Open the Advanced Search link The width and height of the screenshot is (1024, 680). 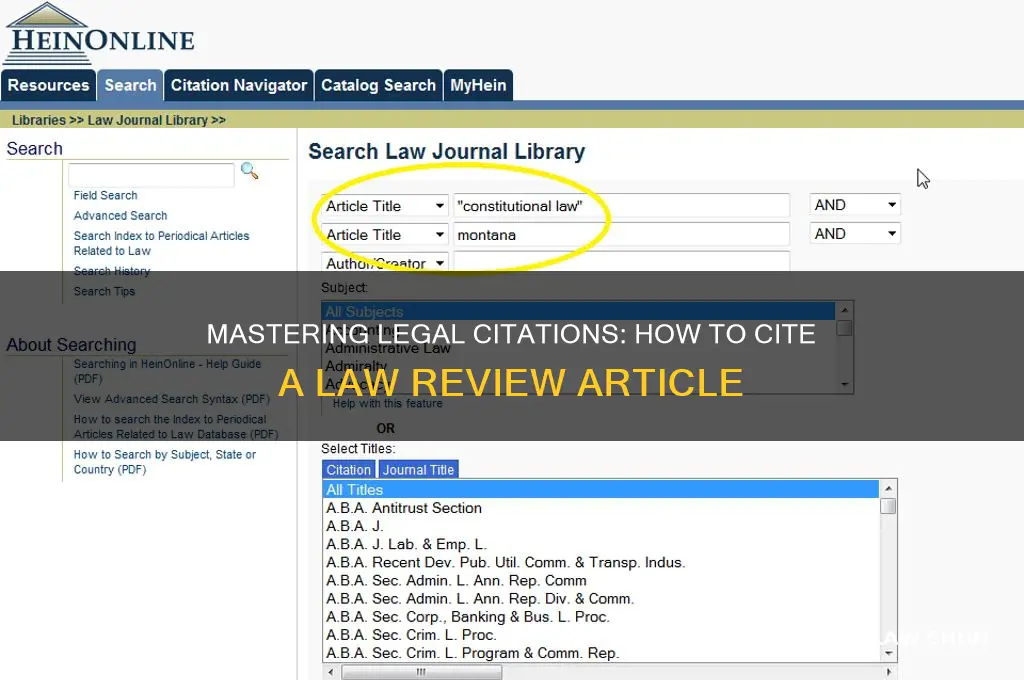120,216
